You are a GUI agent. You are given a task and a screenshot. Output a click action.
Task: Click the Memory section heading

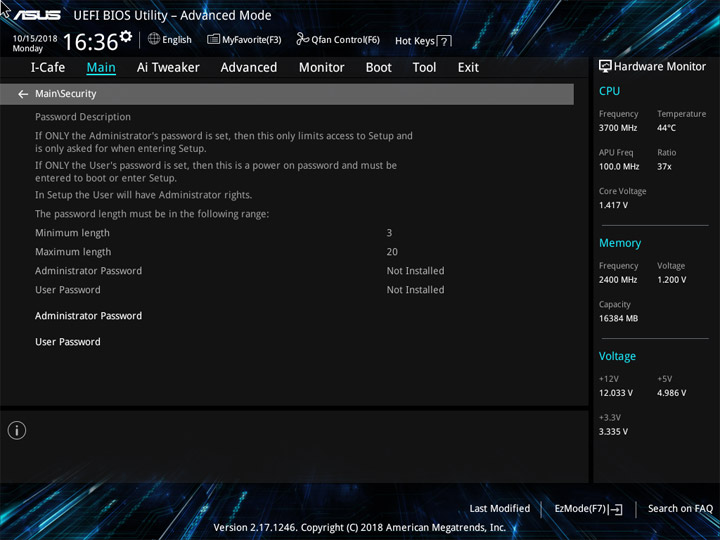click(x=620, y=243)
